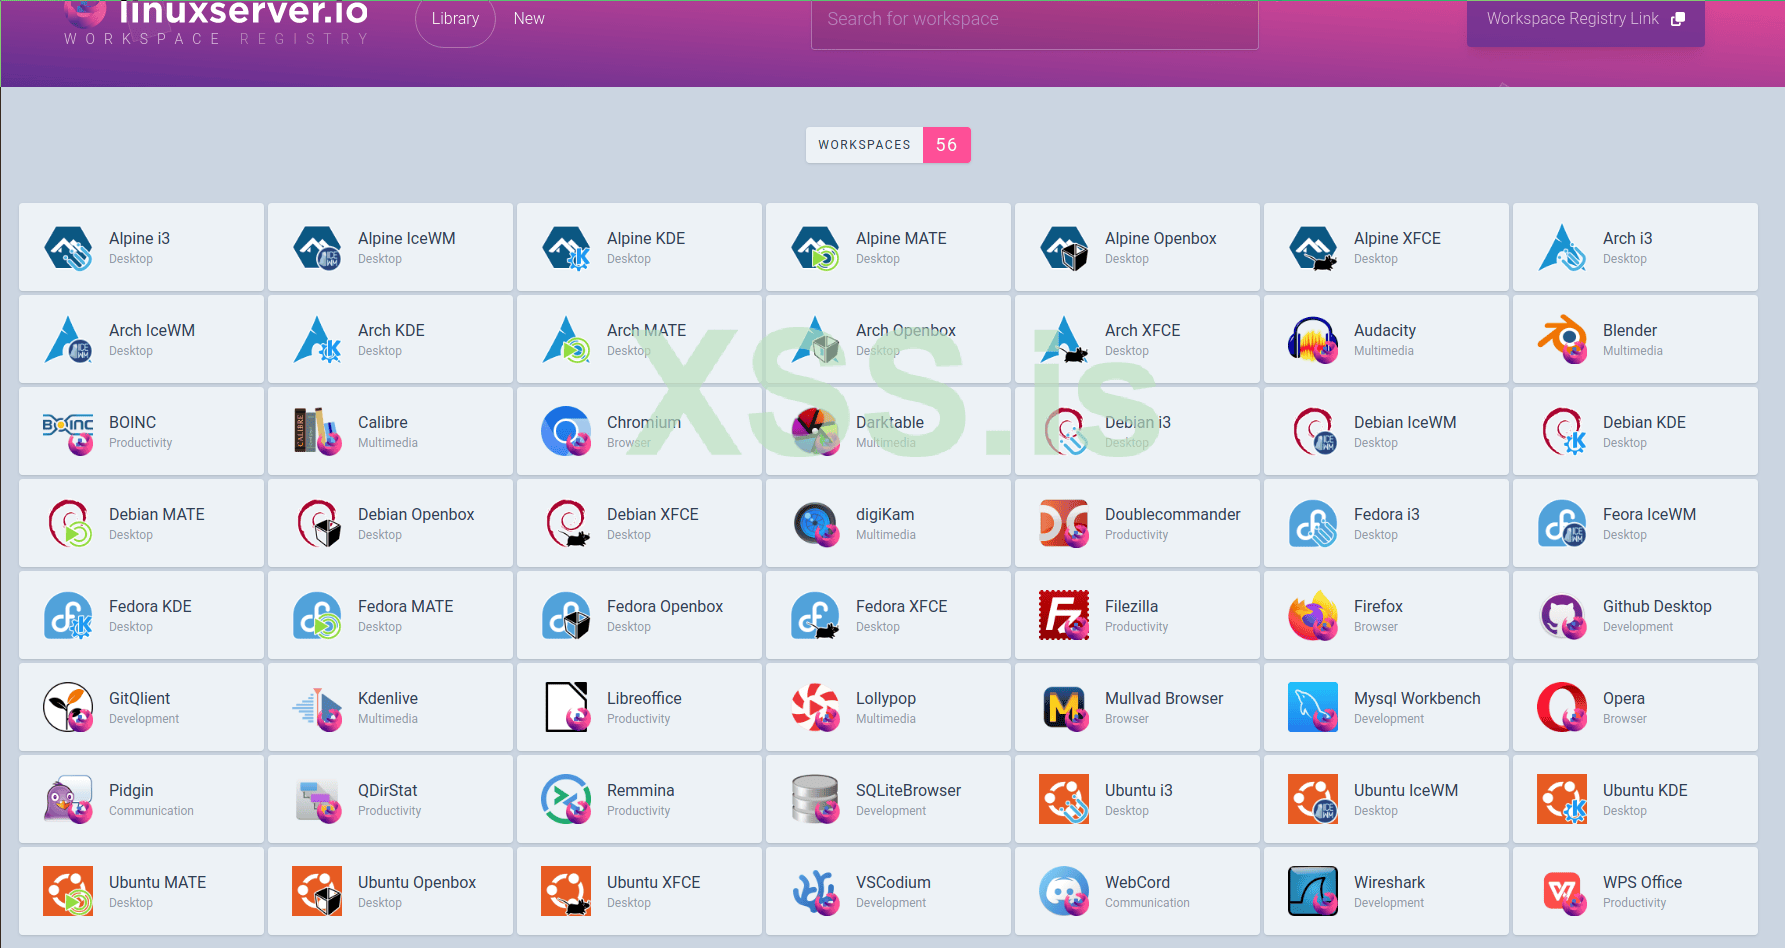Click the Mysql Workbench dolphin icon
This screenshot has height=948, width=1785.
pyautogui.click(x=1314, y=708)
